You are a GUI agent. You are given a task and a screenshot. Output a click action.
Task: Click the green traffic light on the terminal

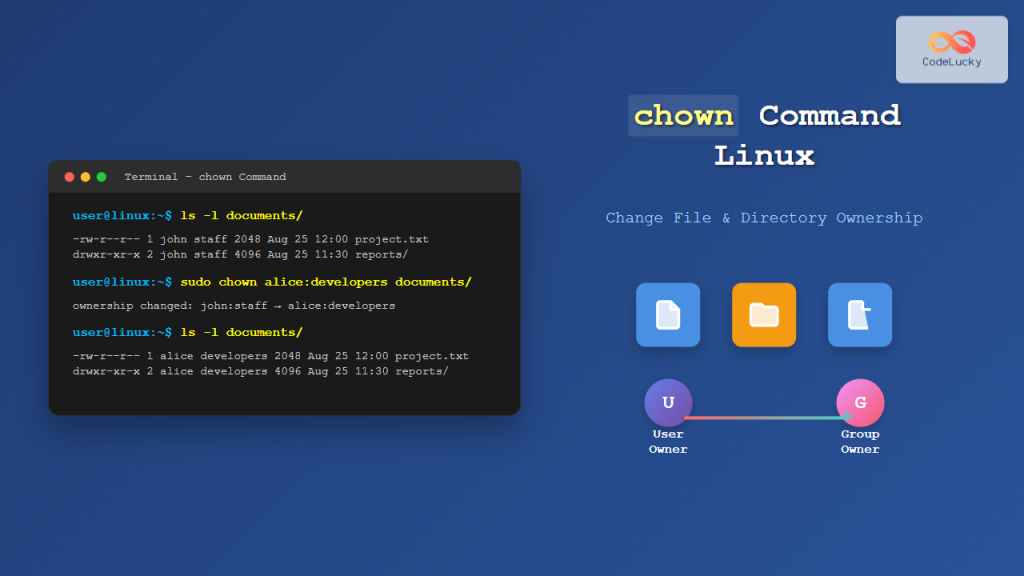tap(100, 176)
